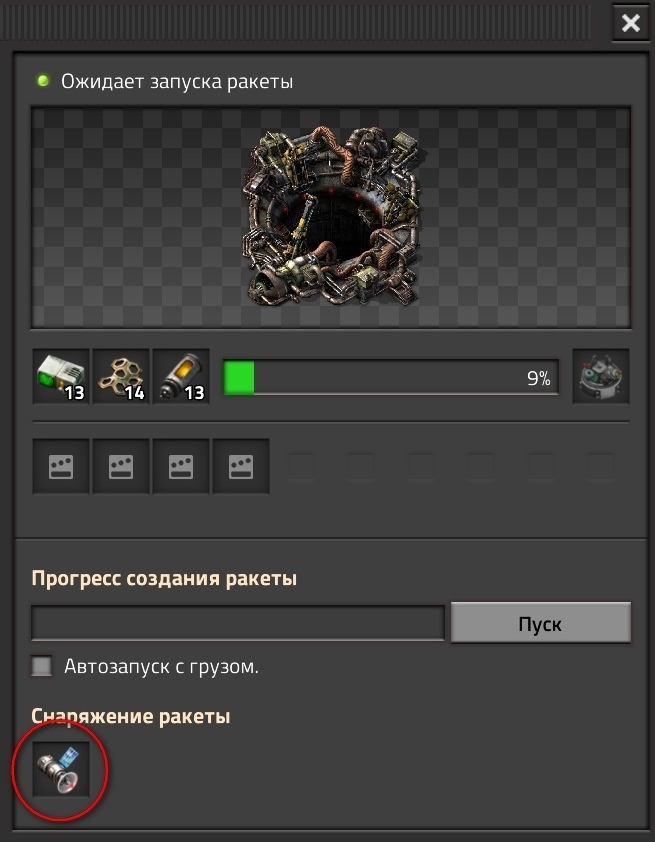Image resolution: width=655 pixels, height=842 pixels.
Task: Launch the rocket with Пуск button
Action: pos(541,622)
